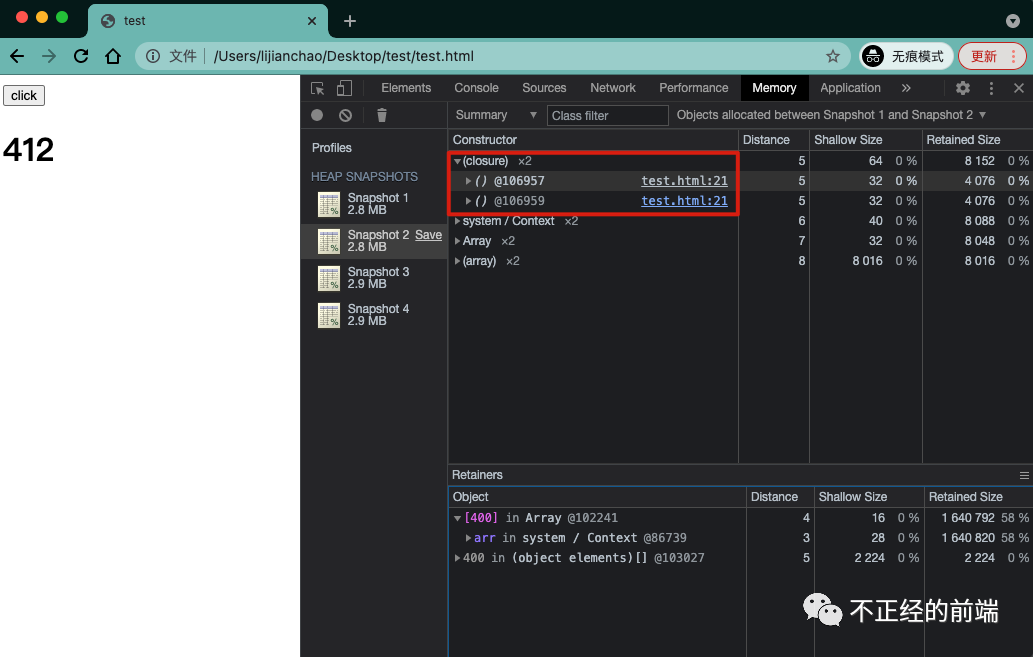Click the Profiles sidebar label
Screen dimensions: 1033x657
point(331,148)
